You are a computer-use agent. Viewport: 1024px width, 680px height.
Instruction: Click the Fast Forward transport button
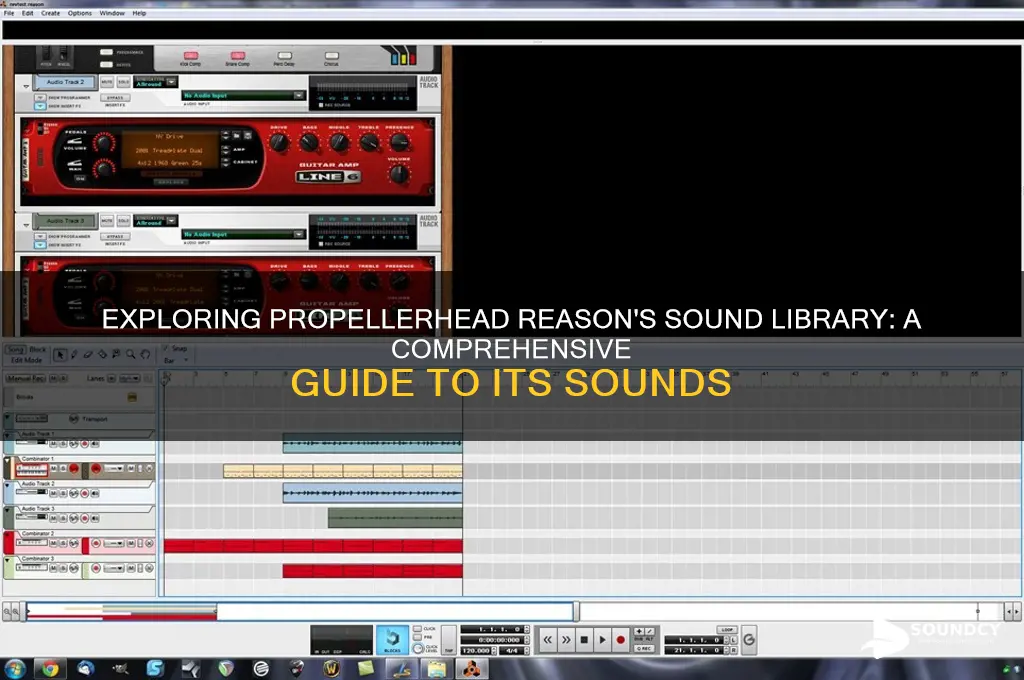pos(566,640)
